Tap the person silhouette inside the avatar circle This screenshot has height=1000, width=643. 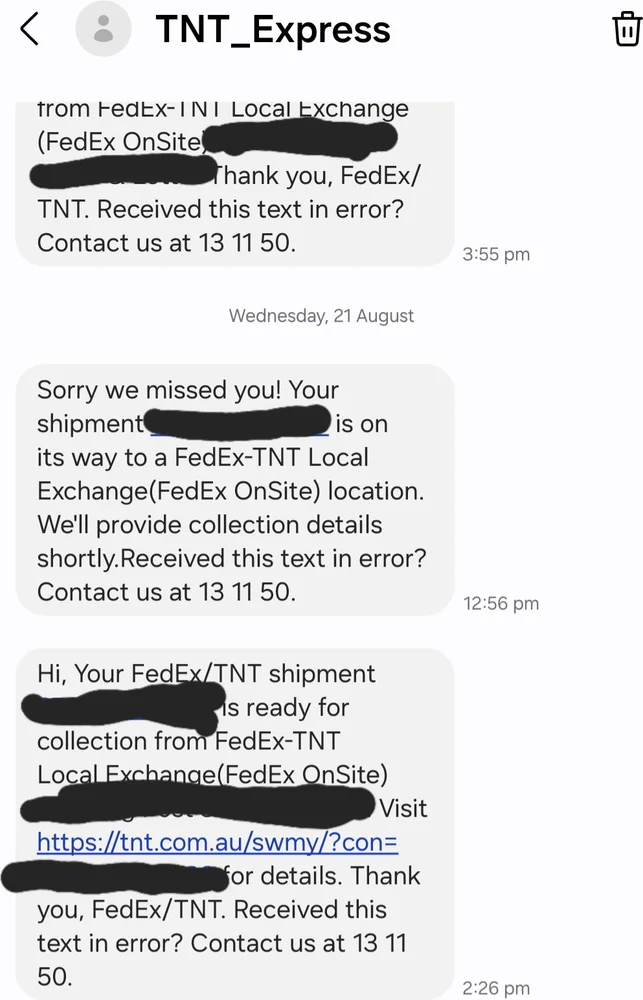pos(104,29)
